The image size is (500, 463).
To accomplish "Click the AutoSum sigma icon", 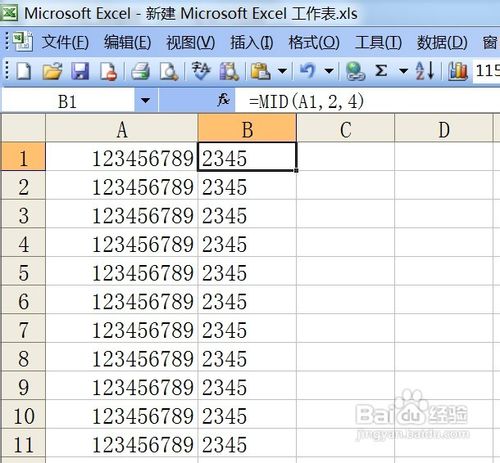I will coord(381,71).
